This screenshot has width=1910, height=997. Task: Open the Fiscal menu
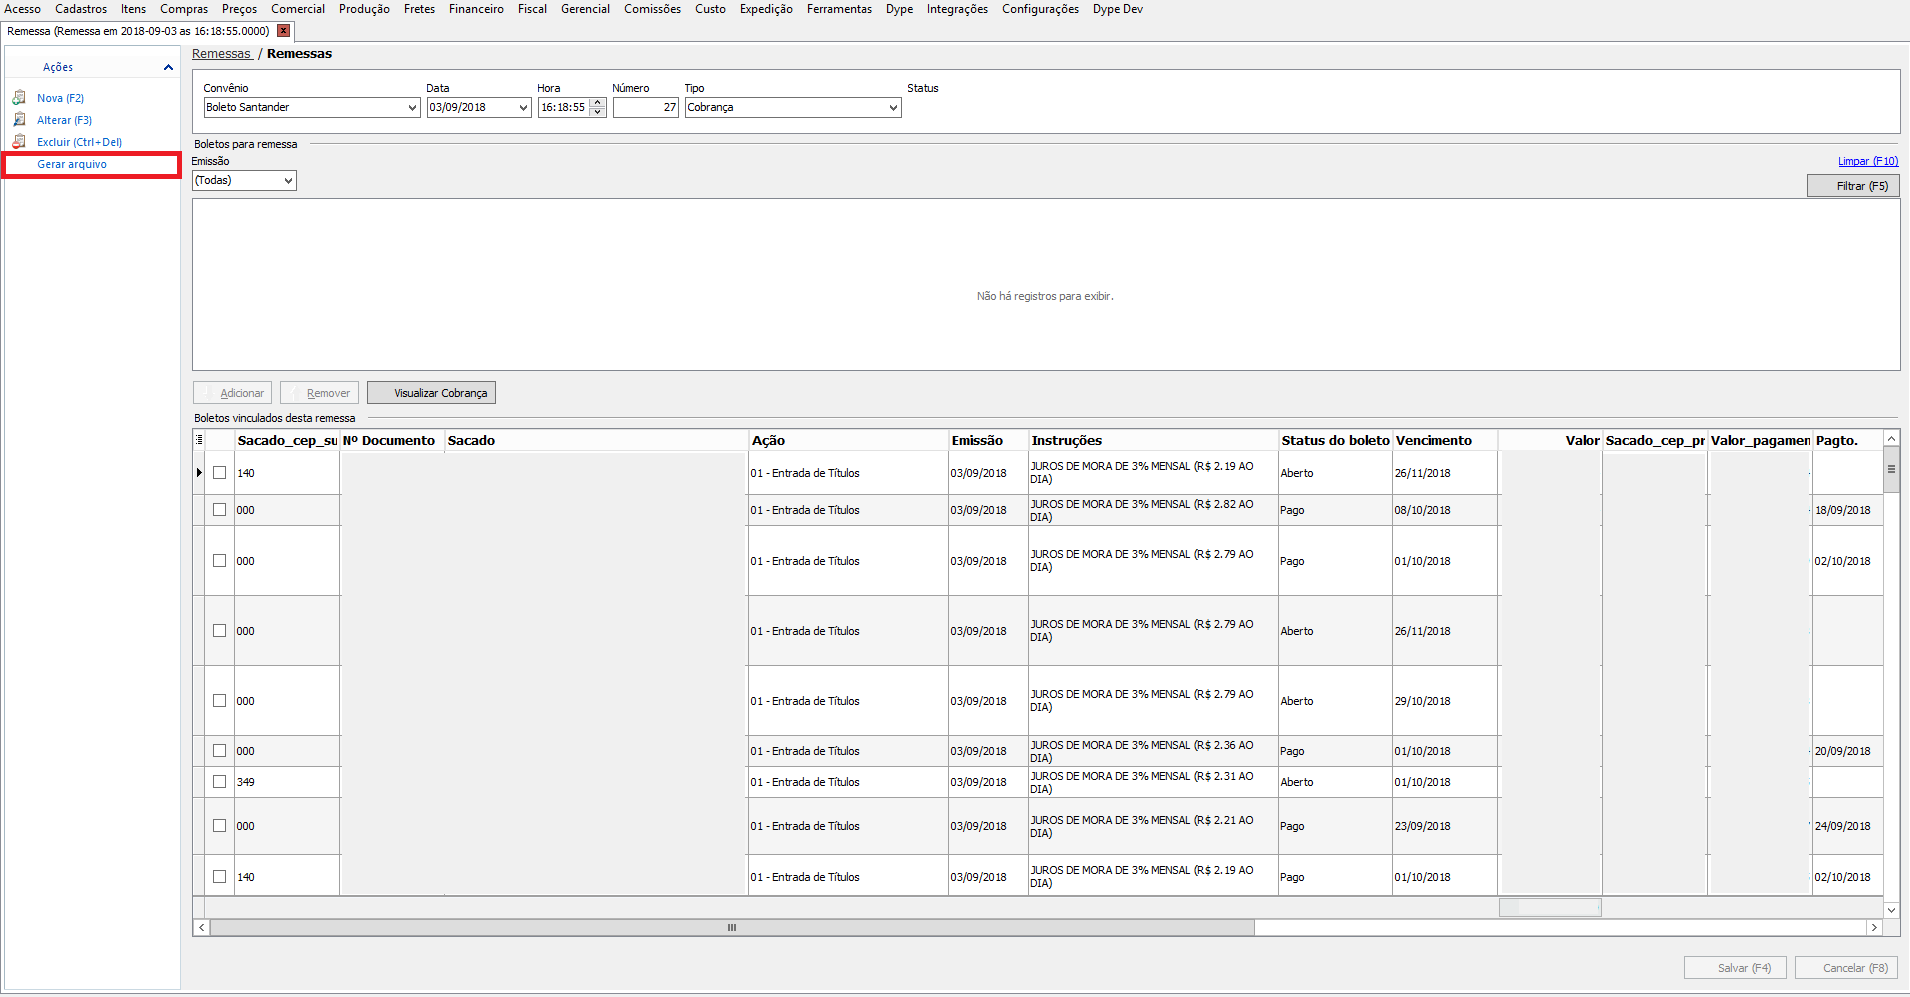coord(532,9)
